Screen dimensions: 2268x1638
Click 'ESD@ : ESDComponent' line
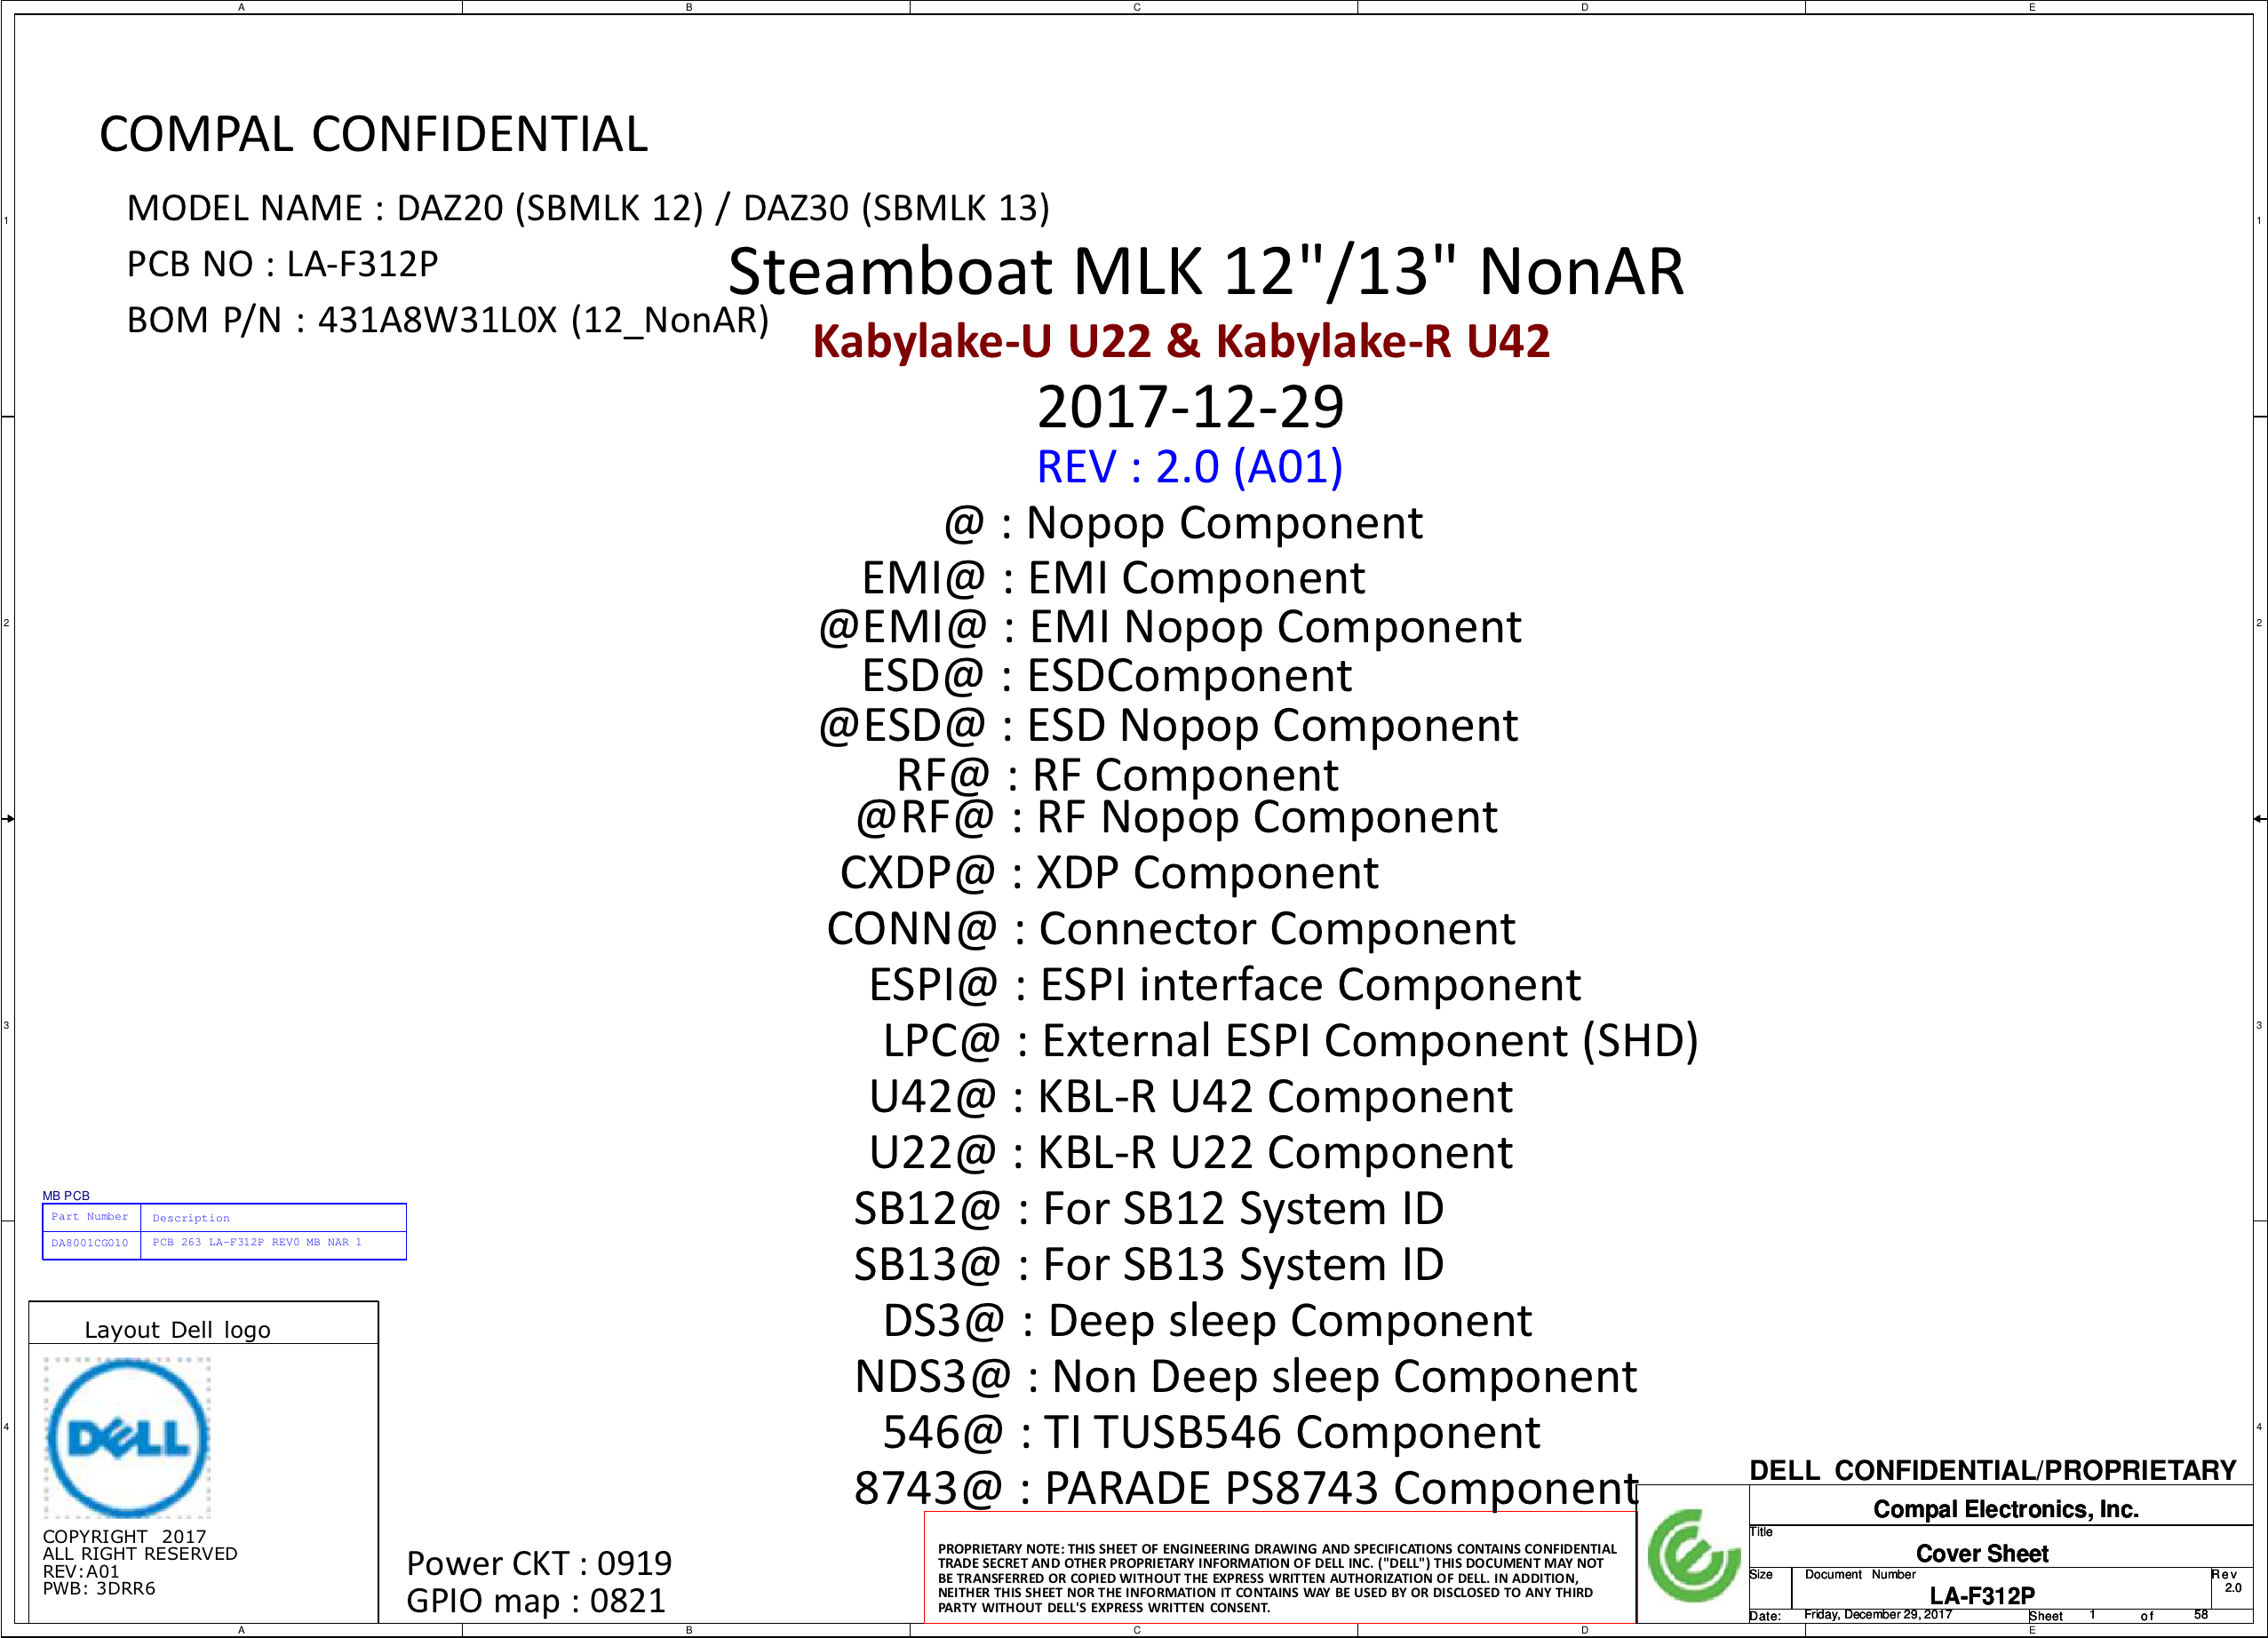[x=1106, y=676]
